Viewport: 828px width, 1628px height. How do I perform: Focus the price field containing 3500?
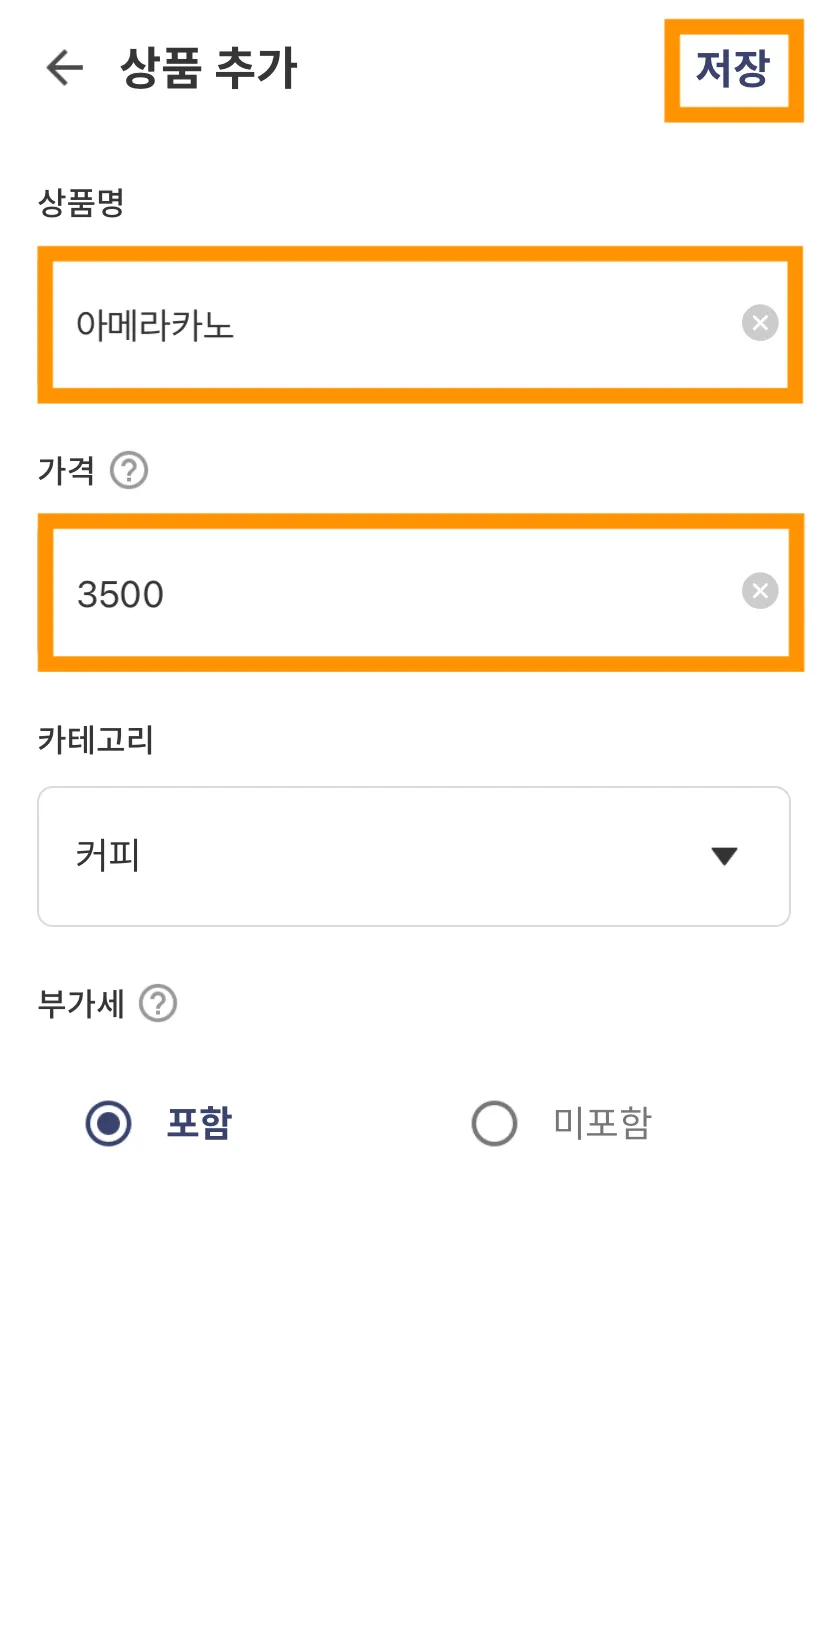(400, 593)
